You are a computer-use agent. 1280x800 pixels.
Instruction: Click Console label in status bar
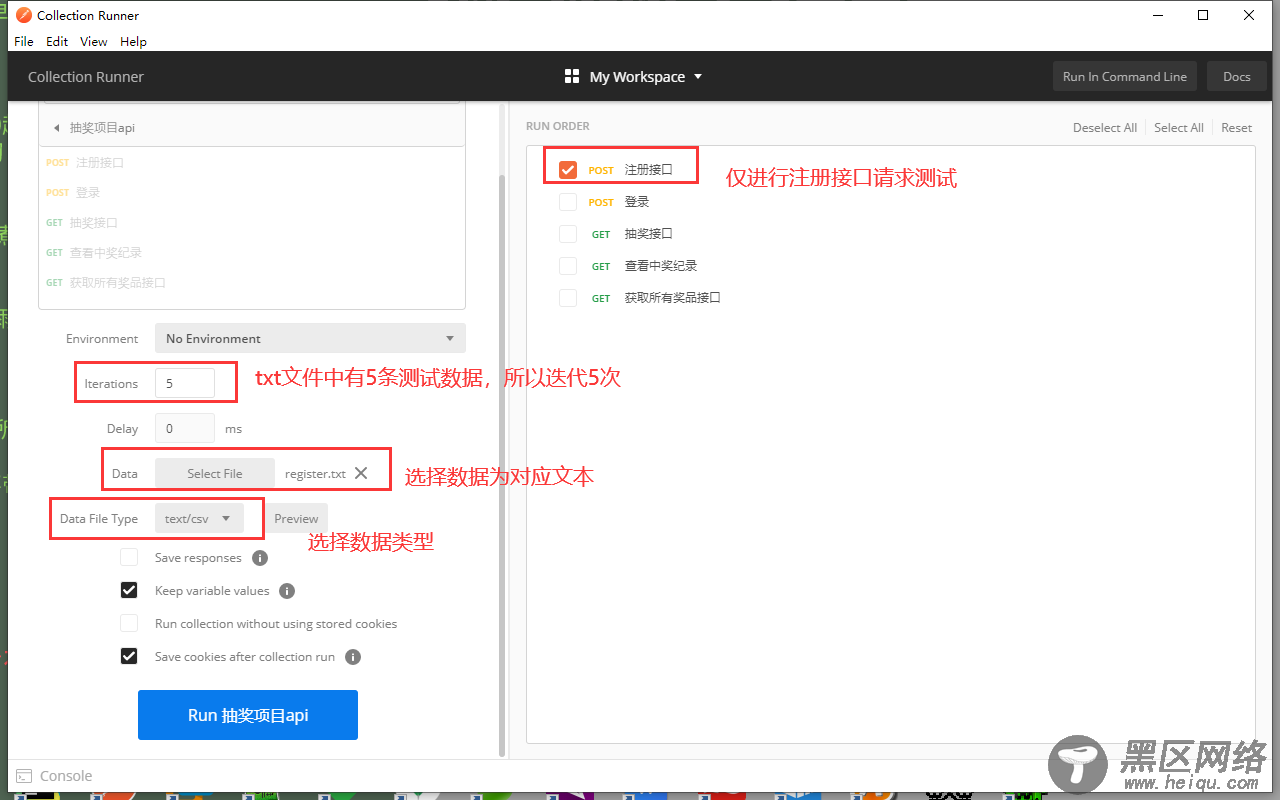click(66, 776)
